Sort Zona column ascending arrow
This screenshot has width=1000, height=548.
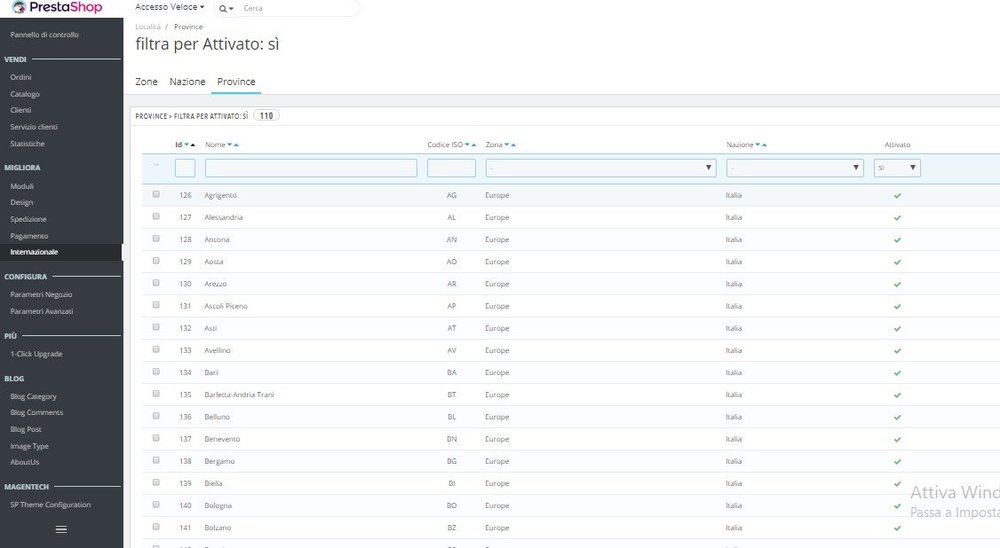pos(513,145)
